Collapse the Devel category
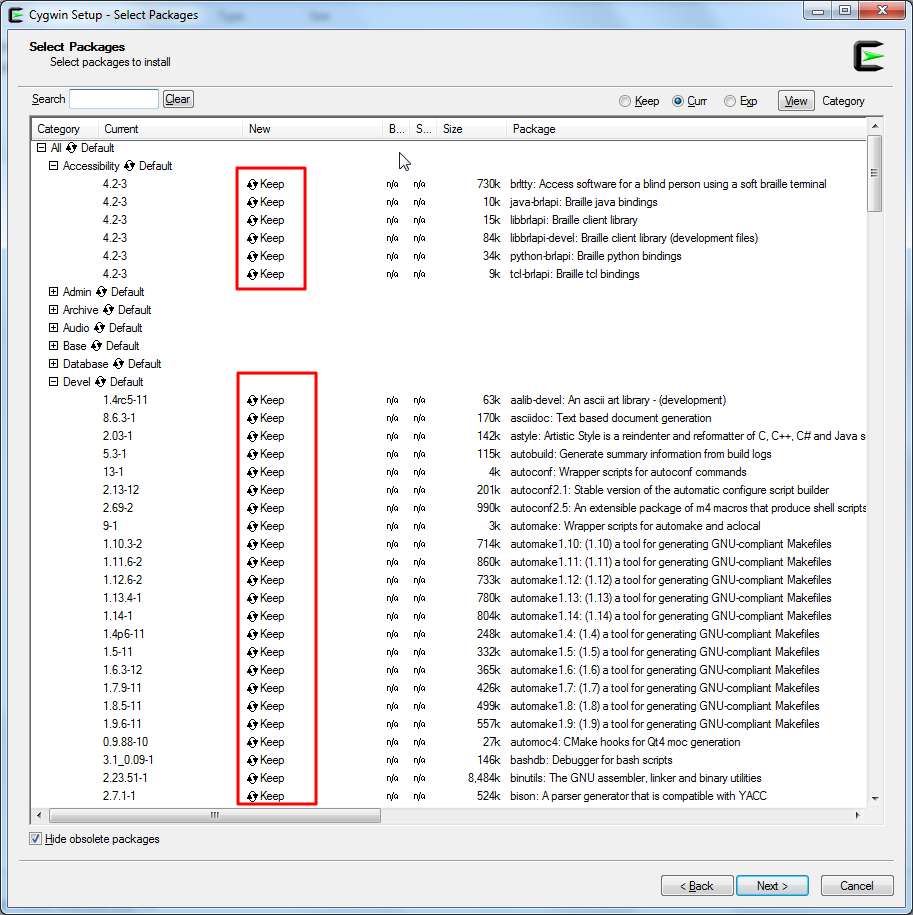 point(53,382)
